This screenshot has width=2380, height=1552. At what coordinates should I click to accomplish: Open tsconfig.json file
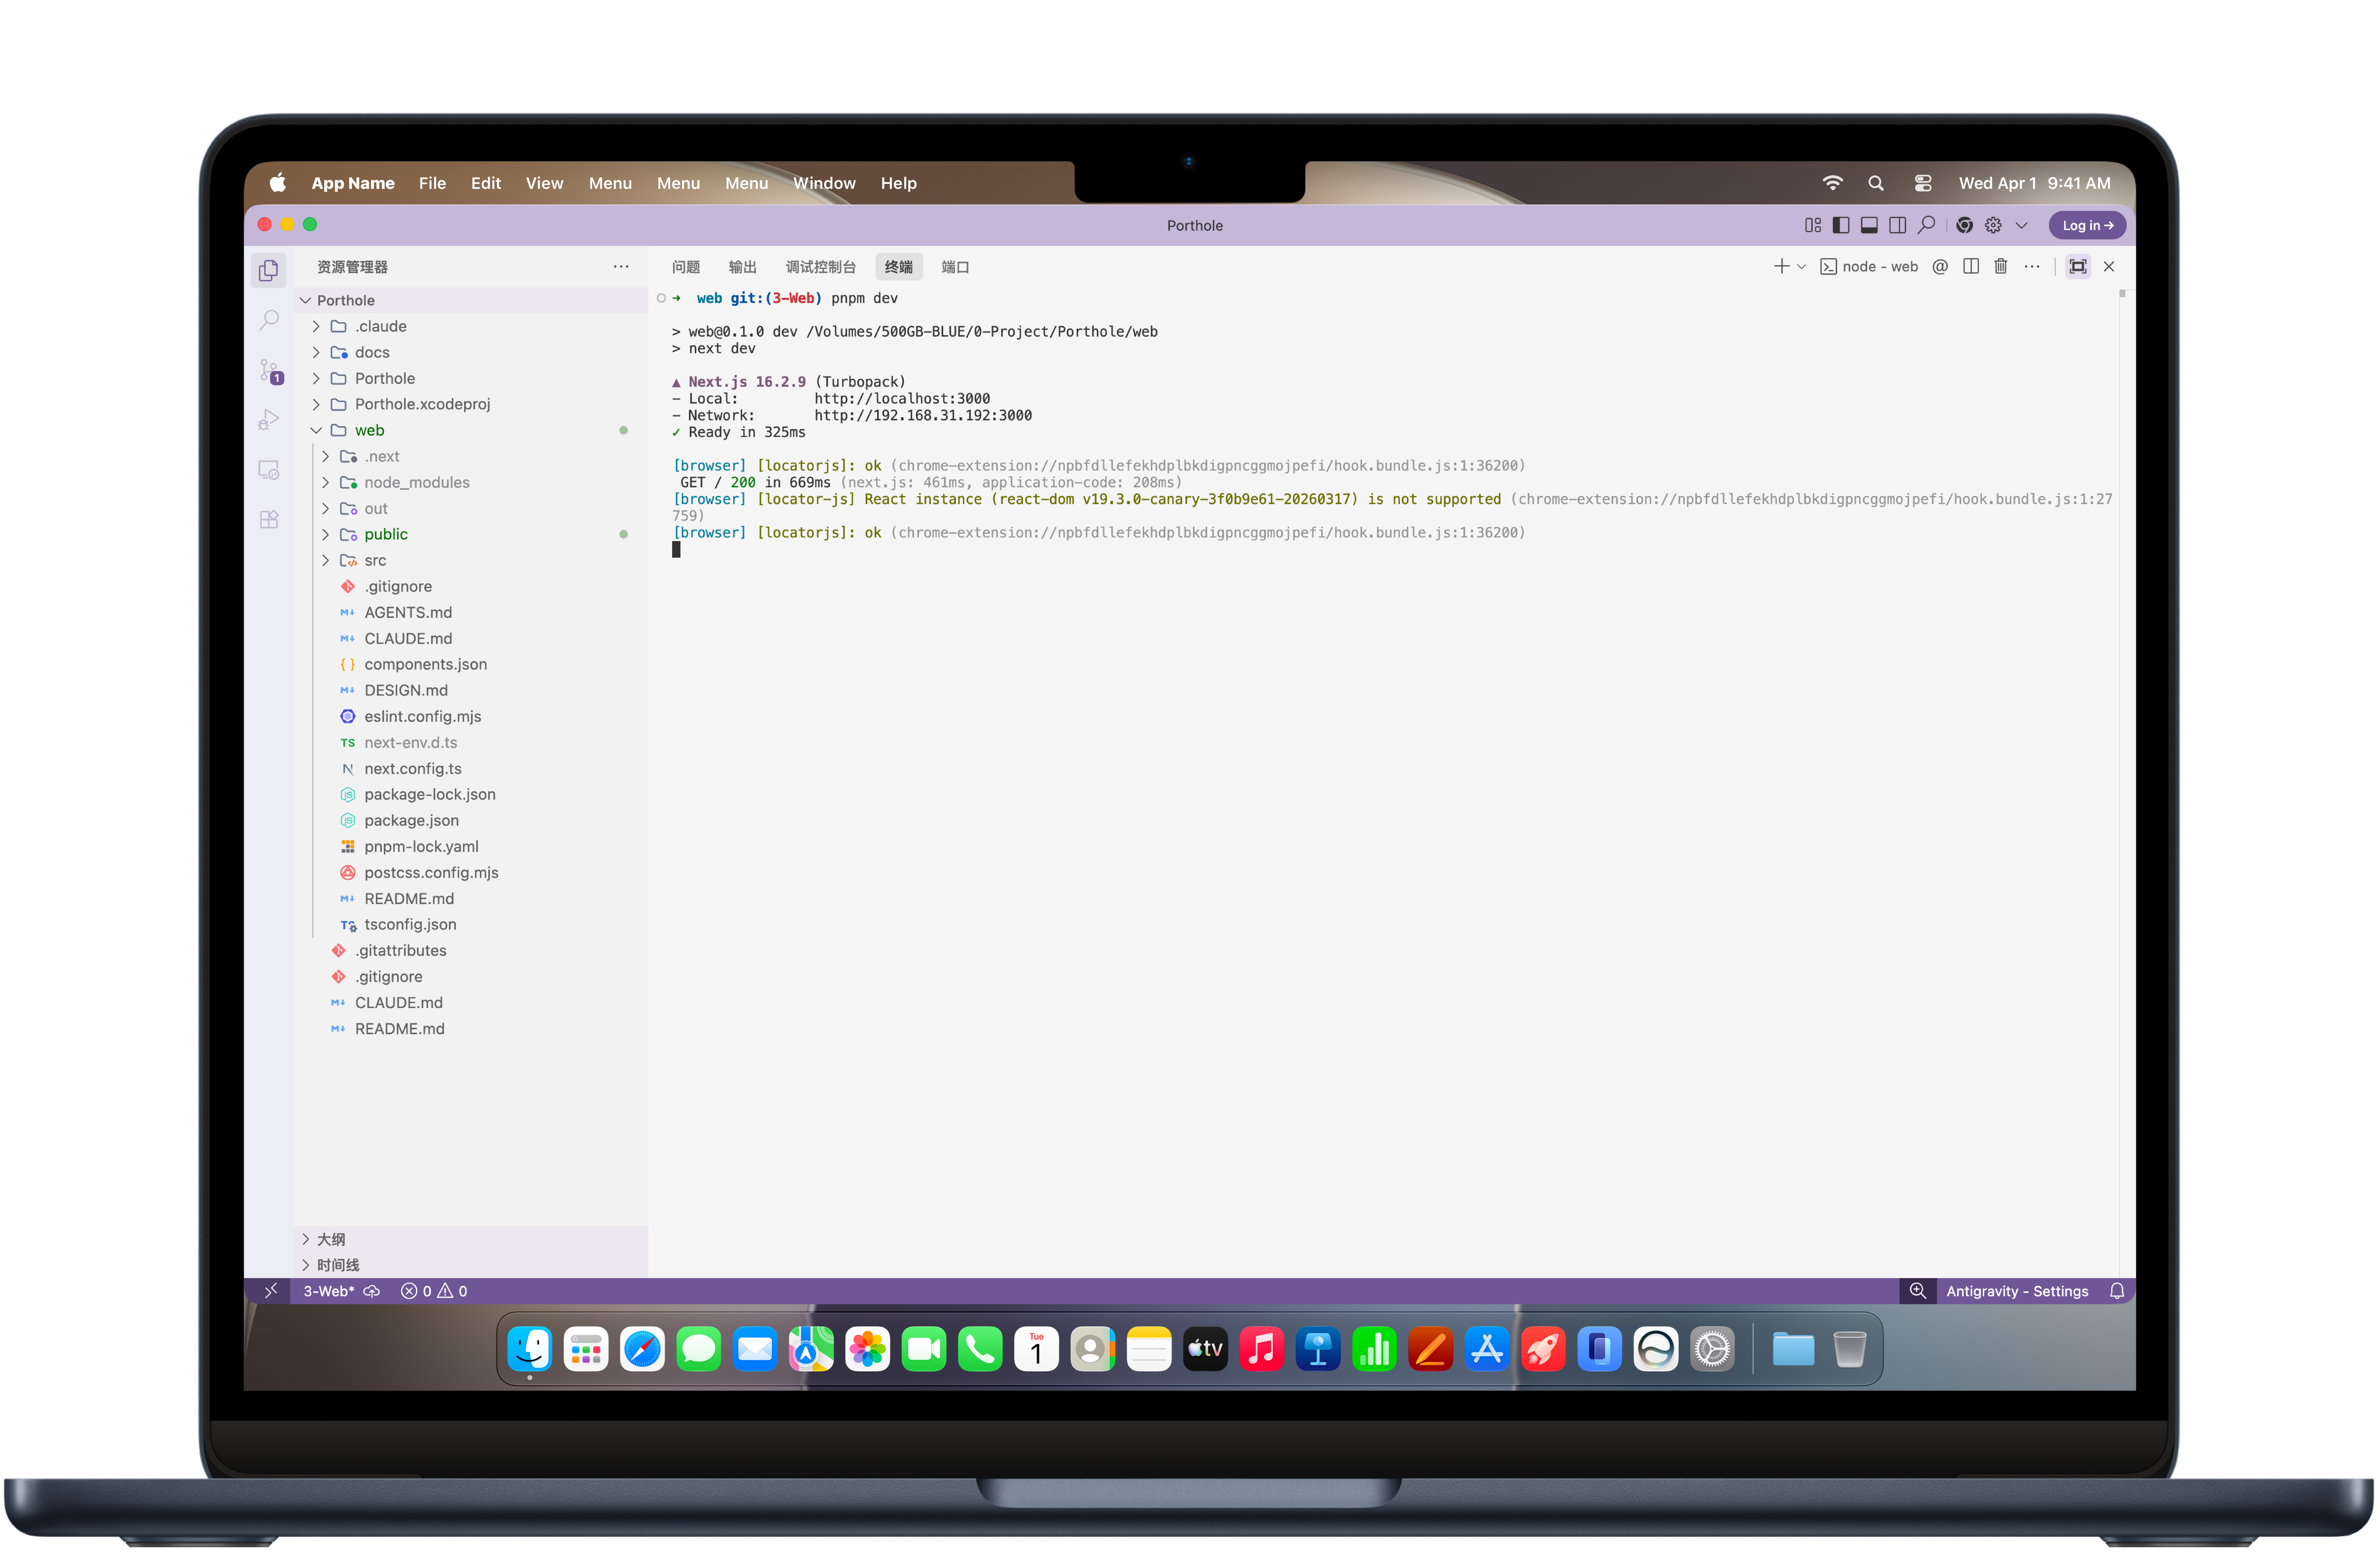pyautogui.click(x=471, y=924)
